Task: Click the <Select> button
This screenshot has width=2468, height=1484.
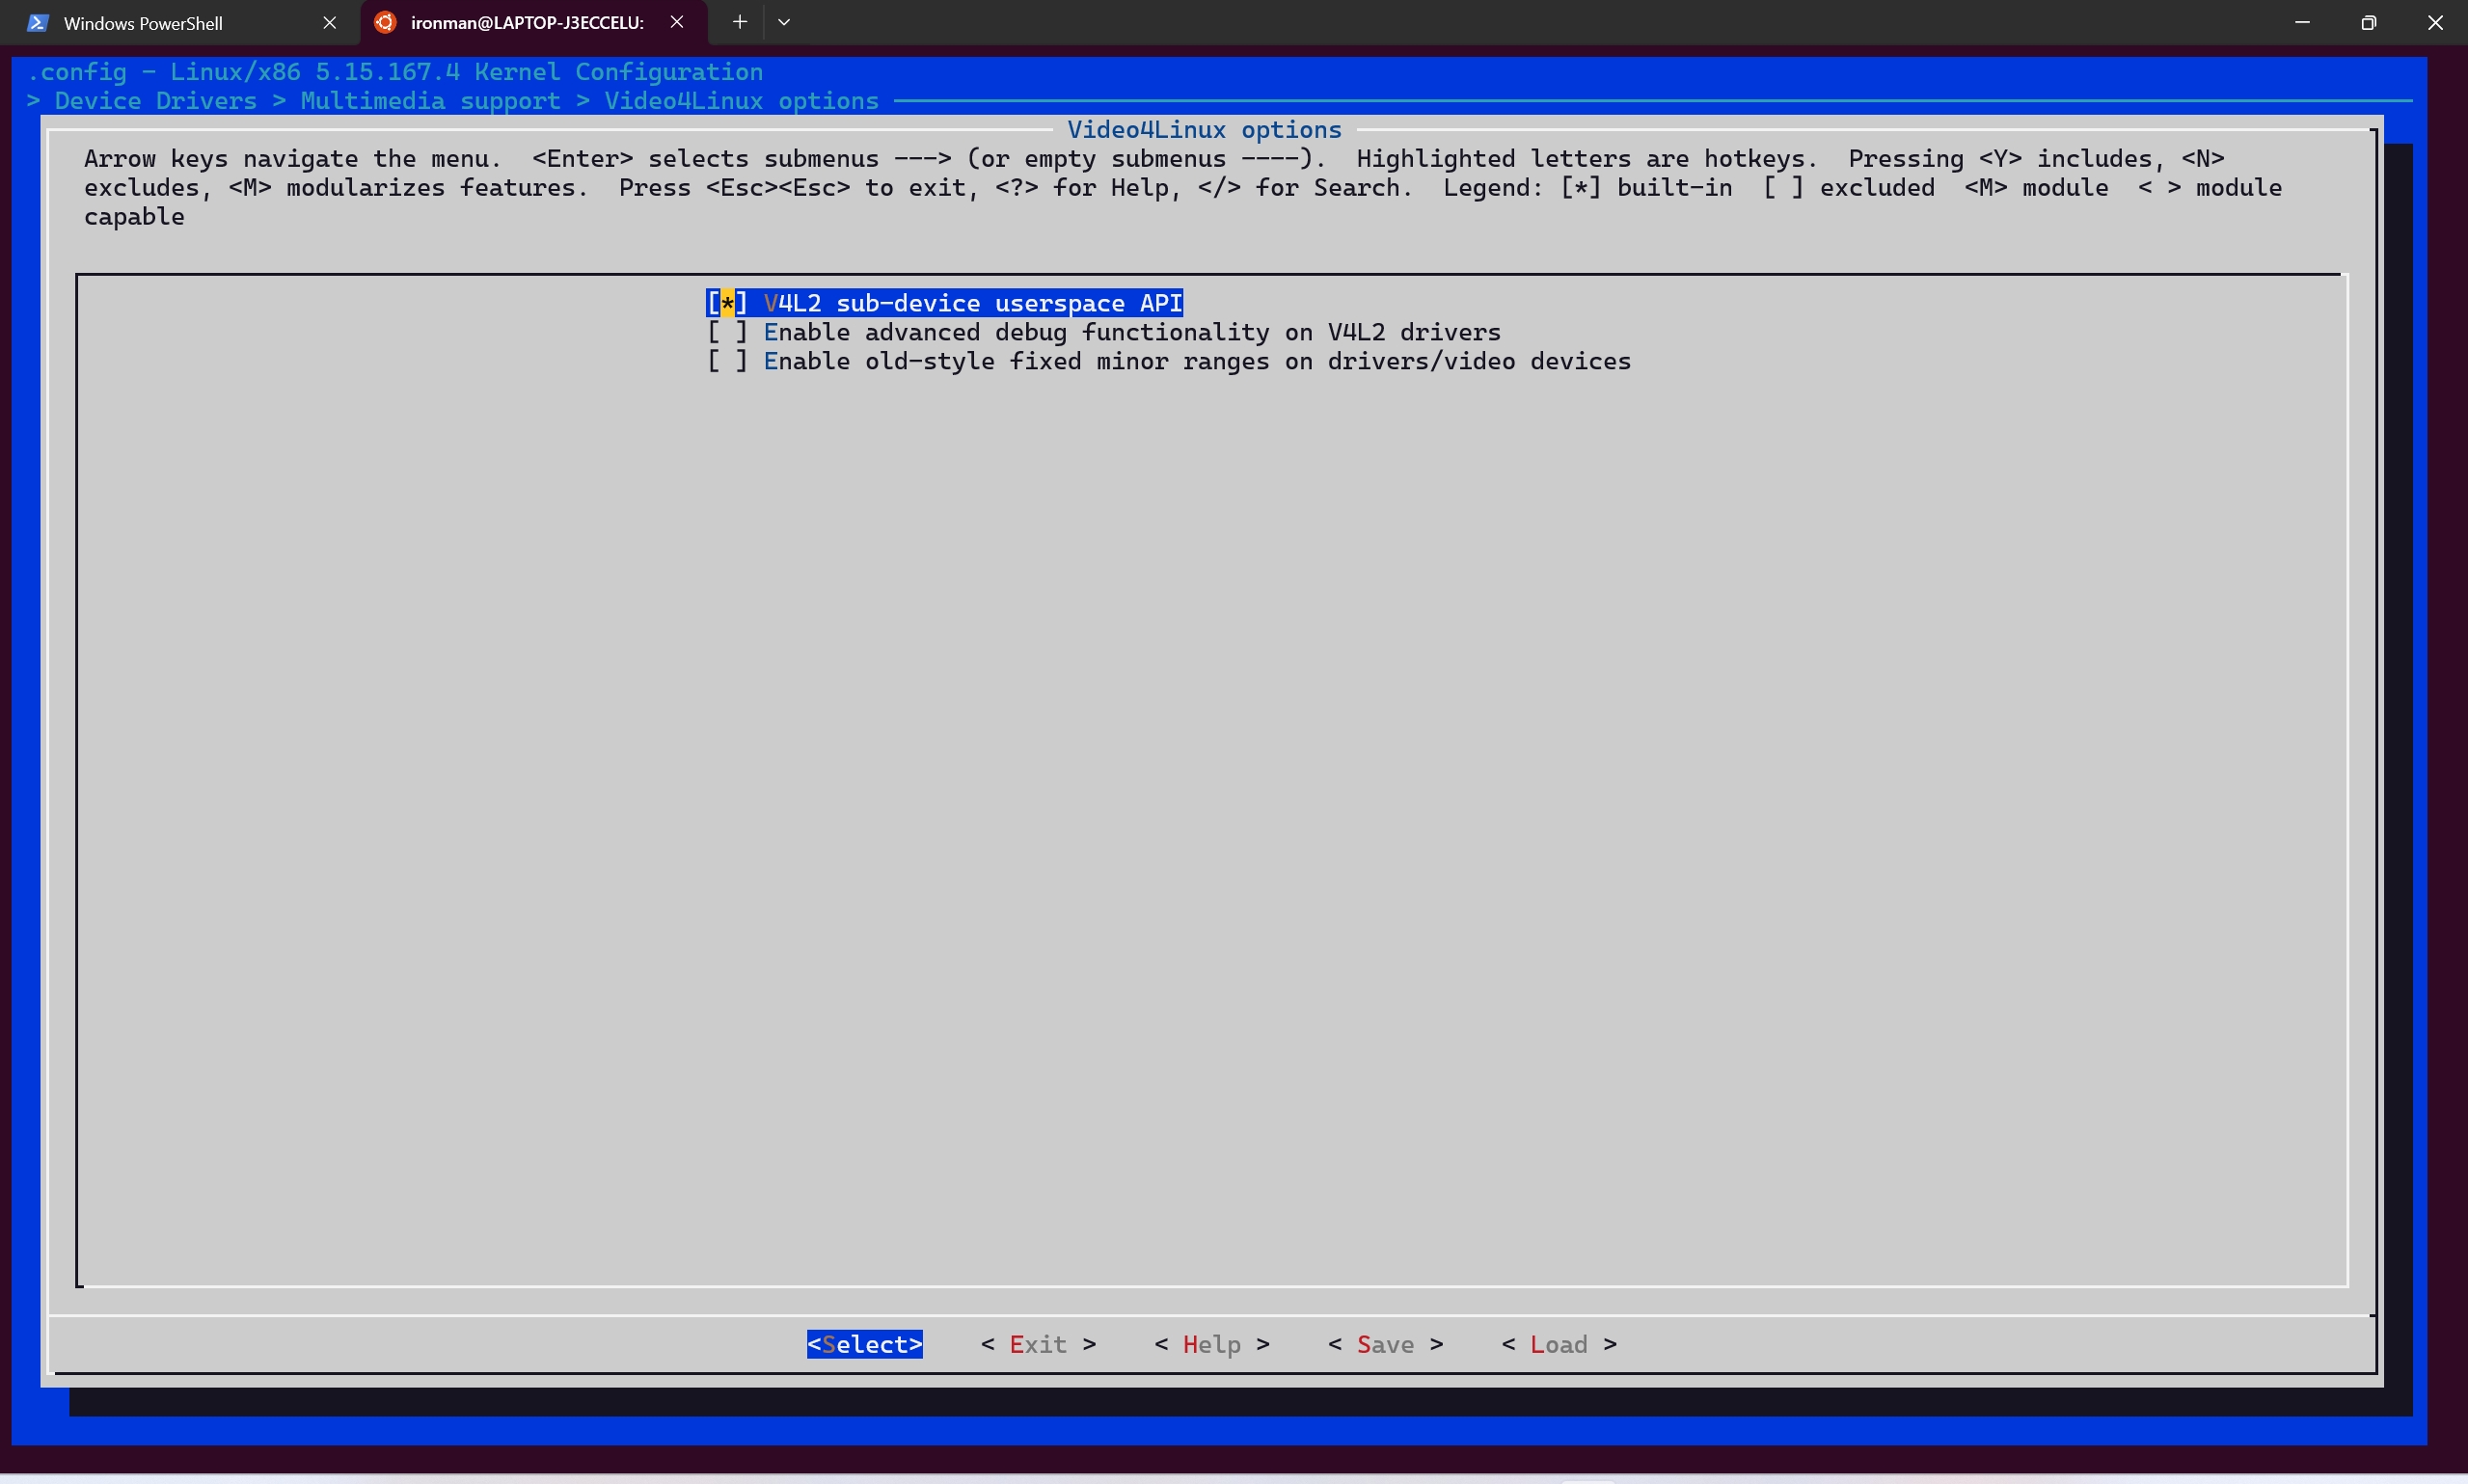Action: pyautogui.click(x=865, y=1344)
